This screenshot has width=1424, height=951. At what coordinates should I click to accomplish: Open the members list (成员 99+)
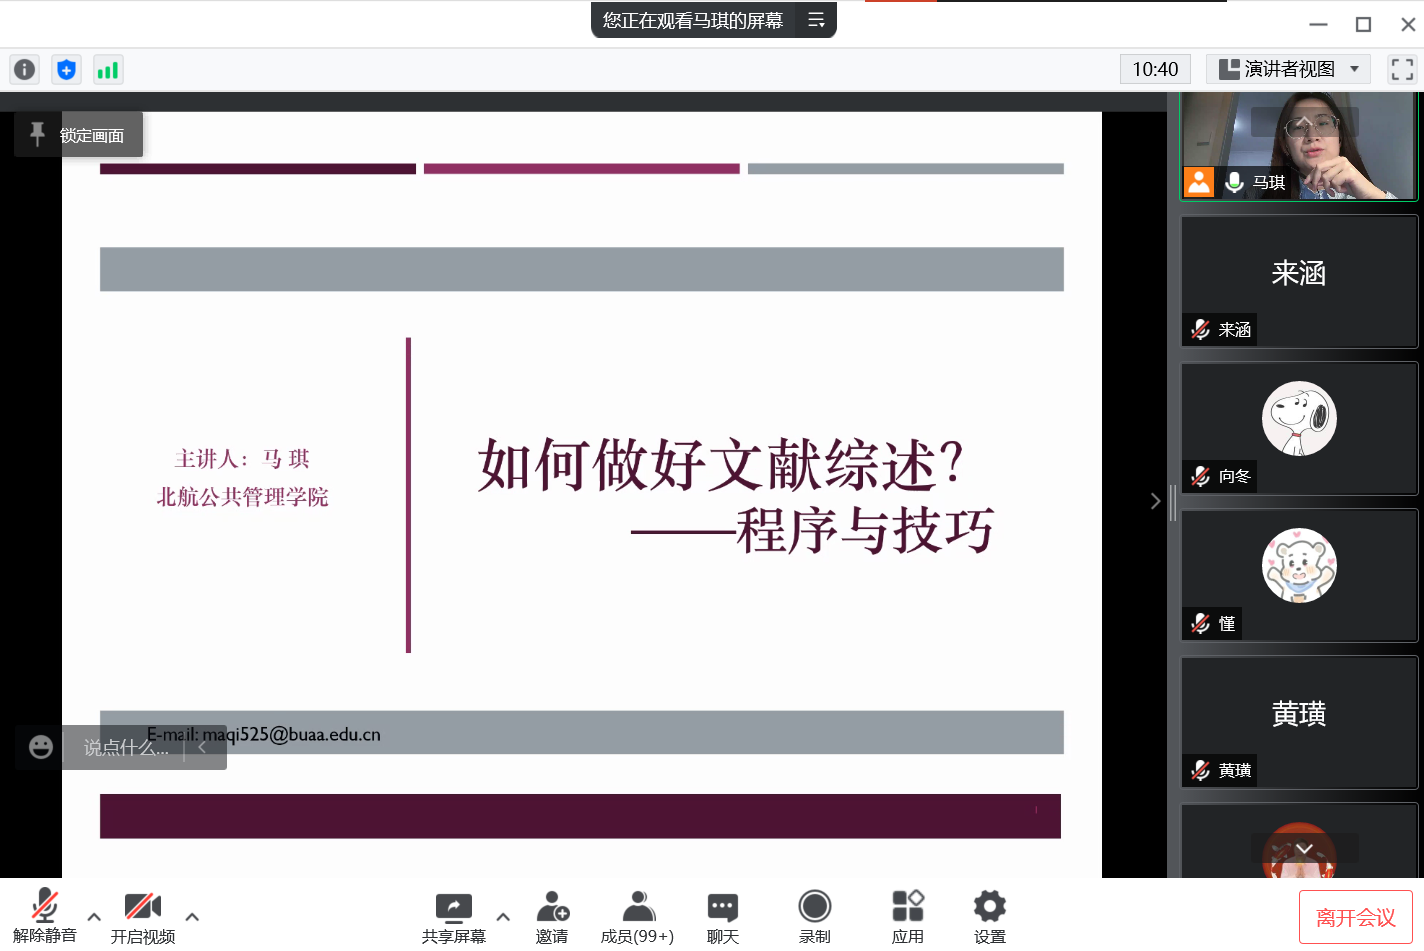coord(637,917)
